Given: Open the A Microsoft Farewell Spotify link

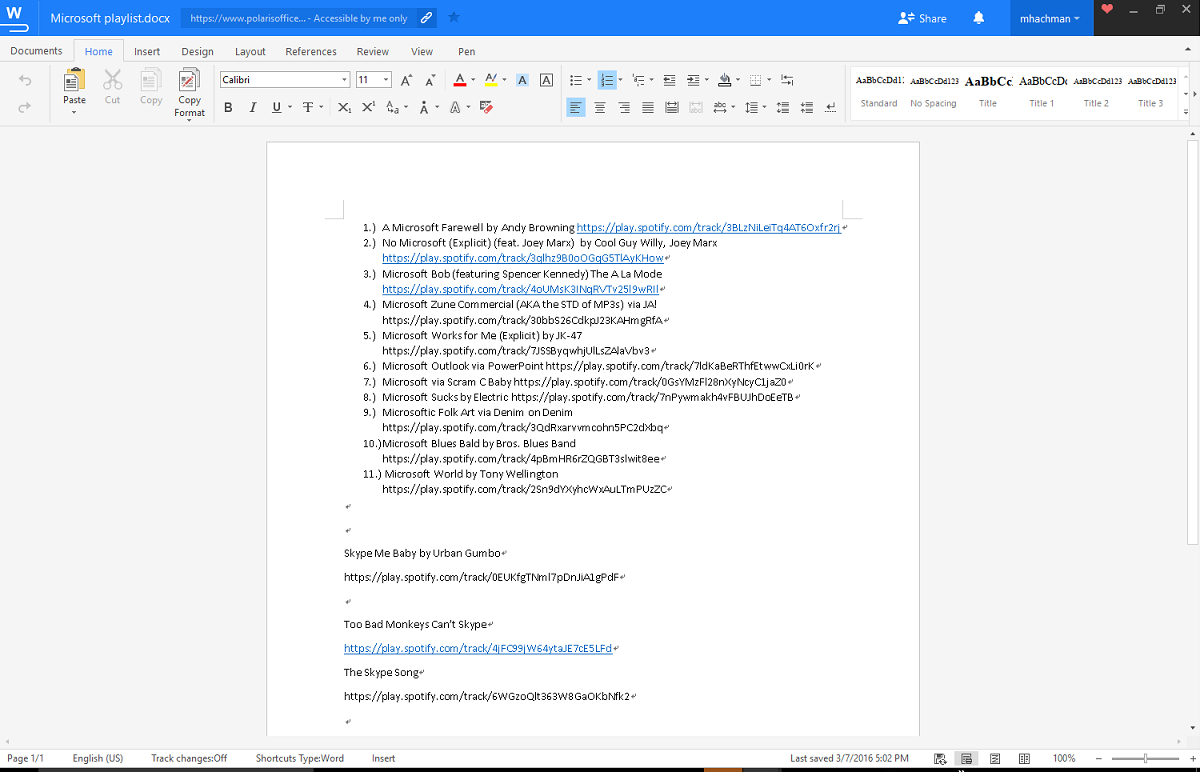Looking at the screenshot, I should click(708, 228).
